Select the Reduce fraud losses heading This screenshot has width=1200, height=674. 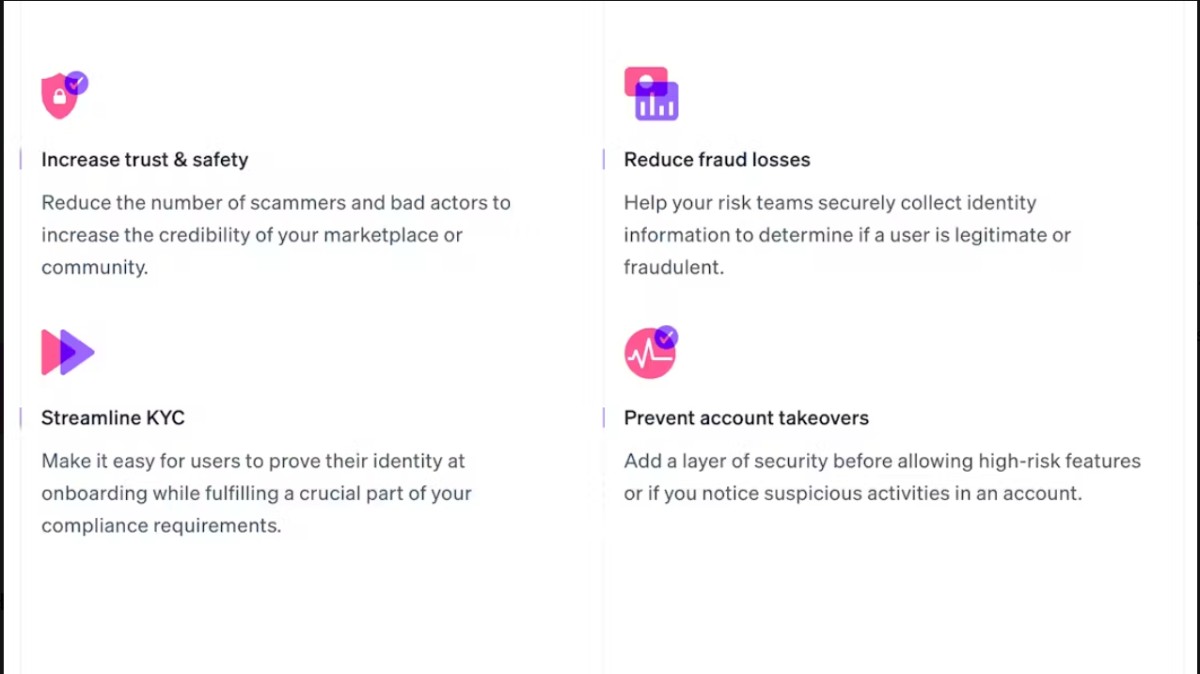(x=717, y=160)
